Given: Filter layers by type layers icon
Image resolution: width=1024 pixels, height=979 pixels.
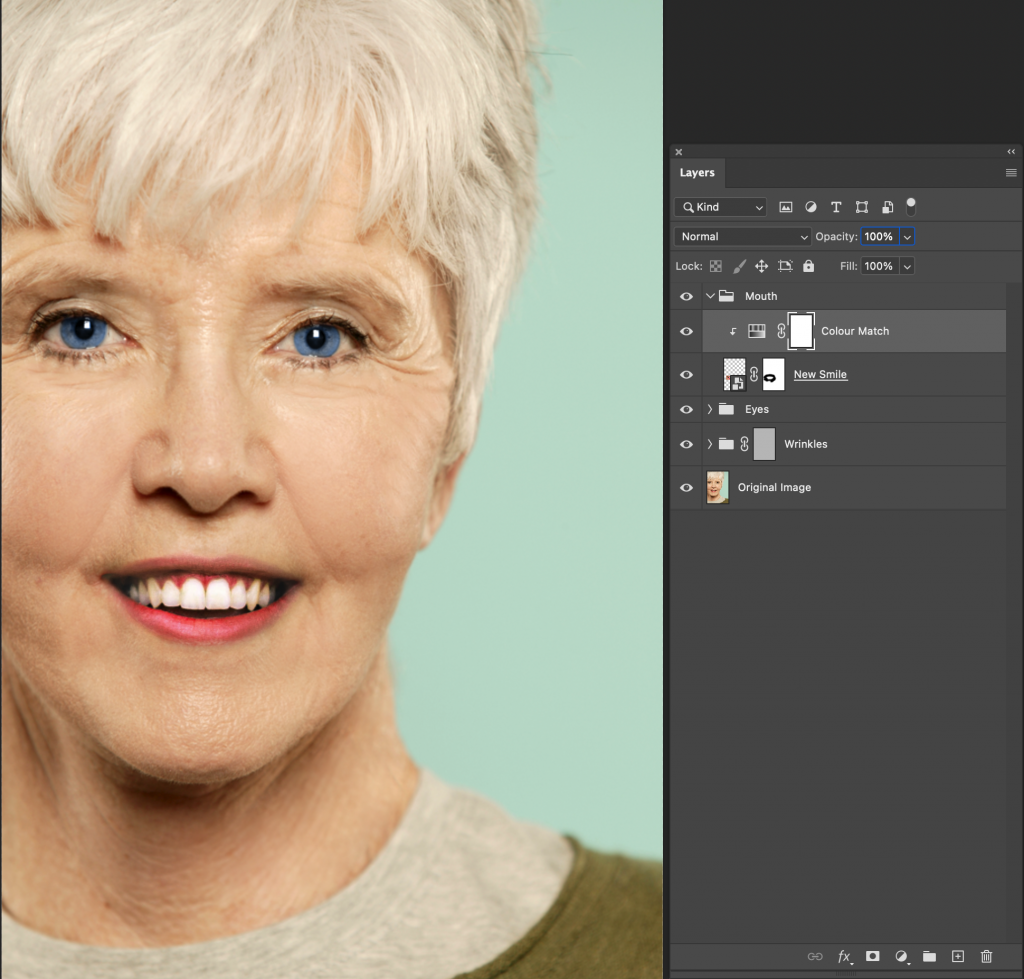Looking at the screenshot, I should [836, 207].
